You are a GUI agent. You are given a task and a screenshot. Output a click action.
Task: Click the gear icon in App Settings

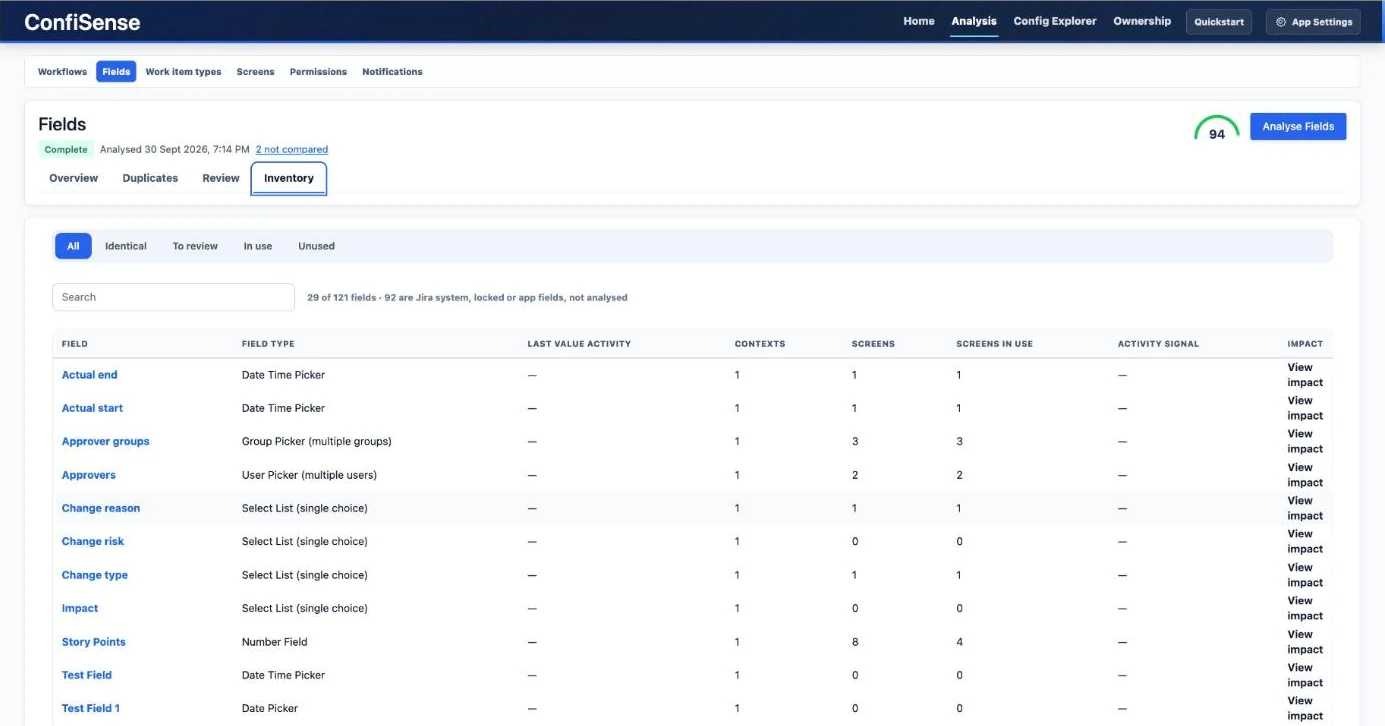pos(1281,22)
